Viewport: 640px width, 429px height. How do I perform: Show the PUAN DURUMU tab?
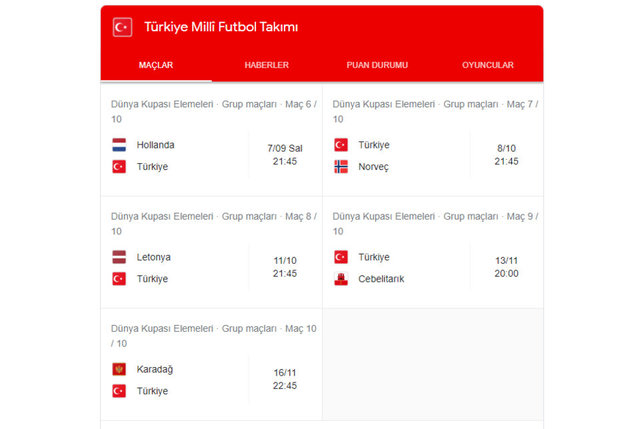[x=377, y=65]
